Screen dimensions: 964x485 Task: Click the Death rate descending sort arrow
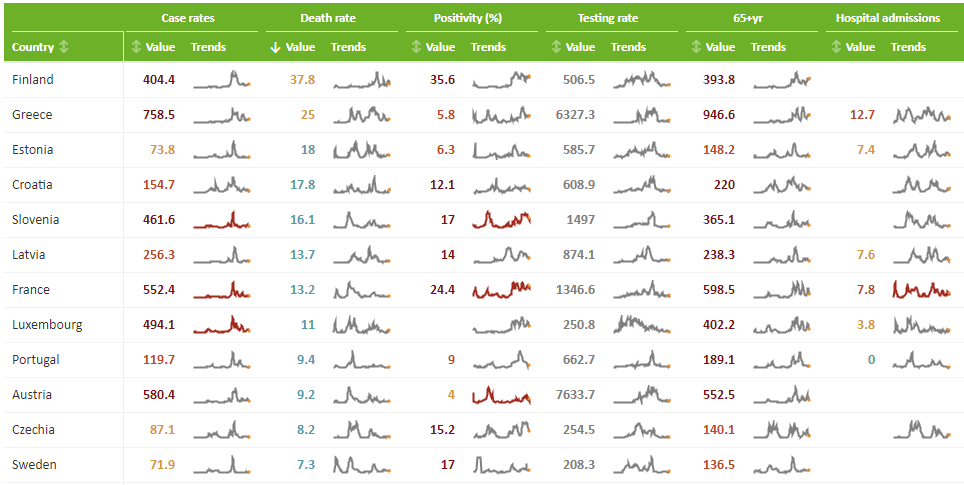(276, 47)
